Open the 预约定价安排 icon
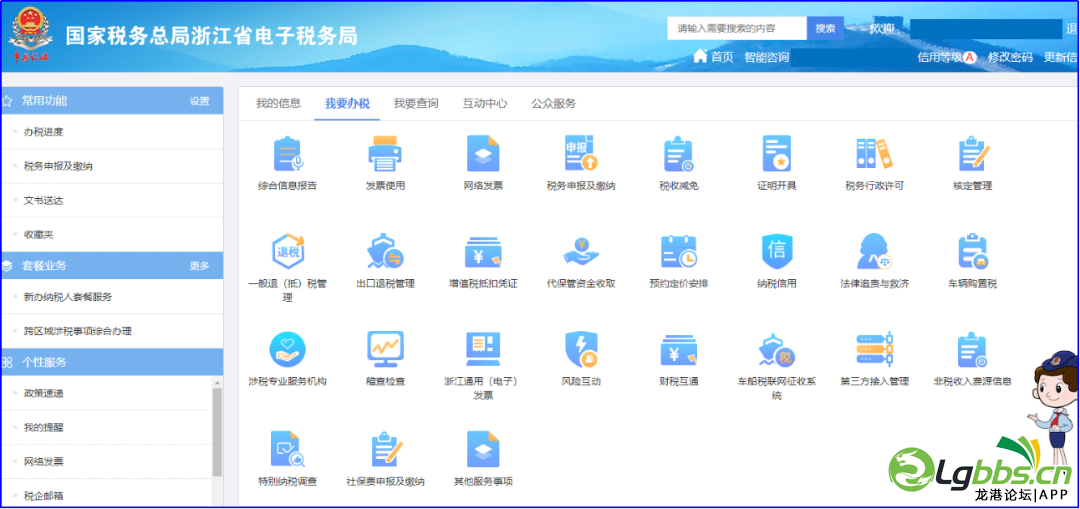This screenshot has height=509, width=1080. [678, 252]
